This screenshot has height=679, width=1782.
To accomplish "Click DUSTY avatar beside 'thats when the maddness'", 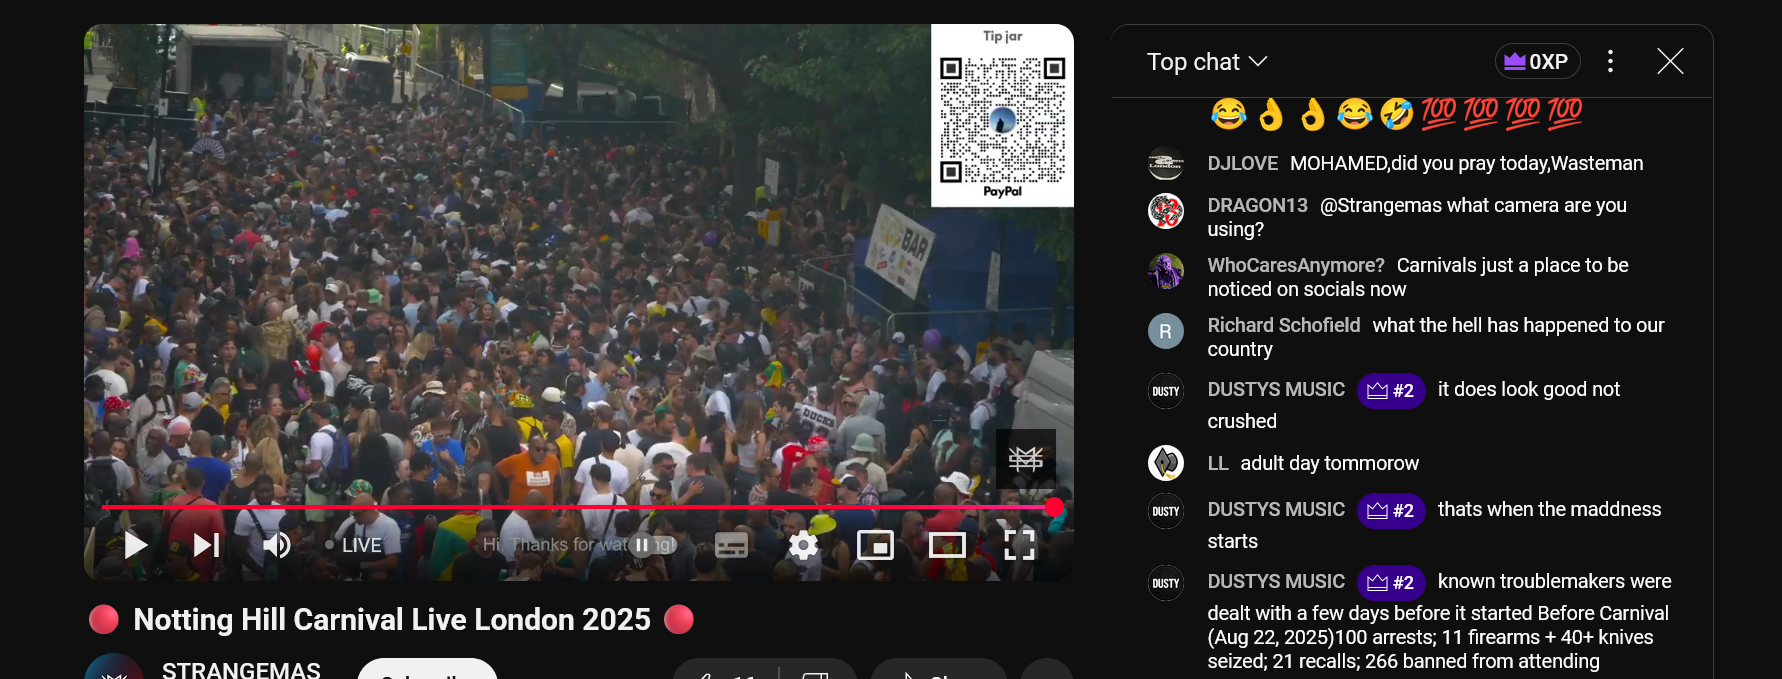I will (x=1166, y=511).
